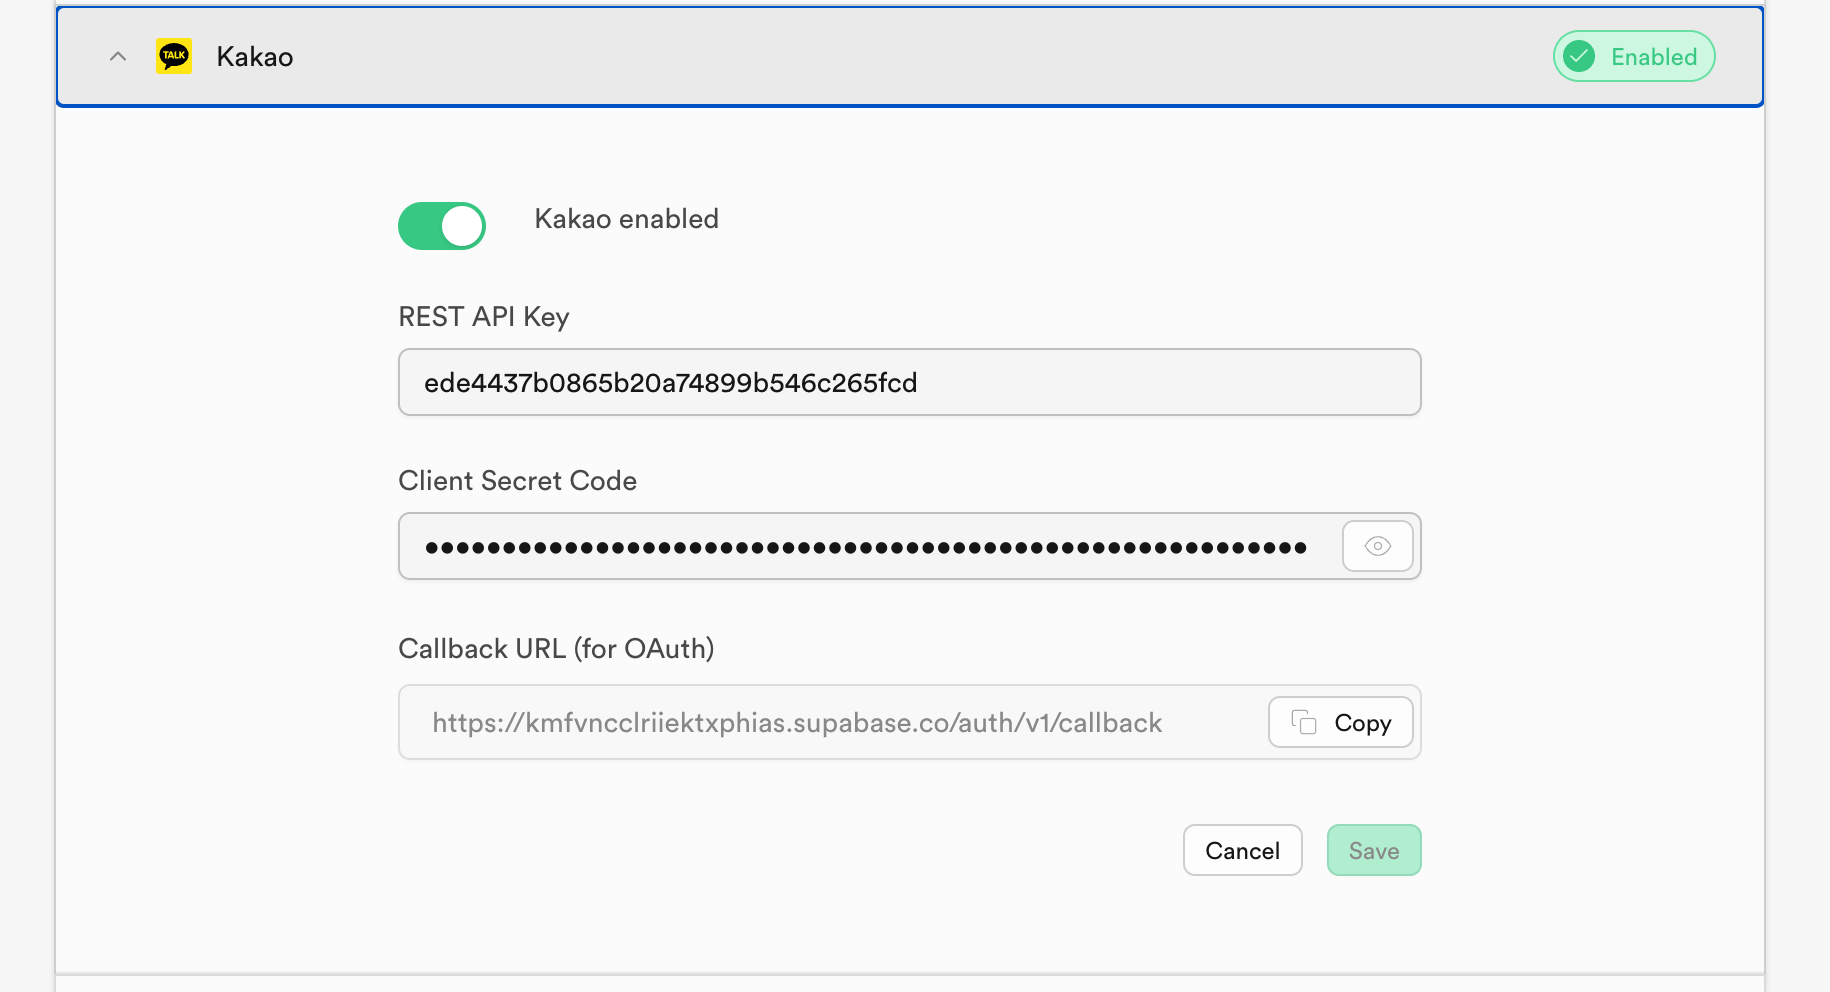Select the callback URL text
The height and width of the screenshot is (992, 1830).
coord(797,723)
